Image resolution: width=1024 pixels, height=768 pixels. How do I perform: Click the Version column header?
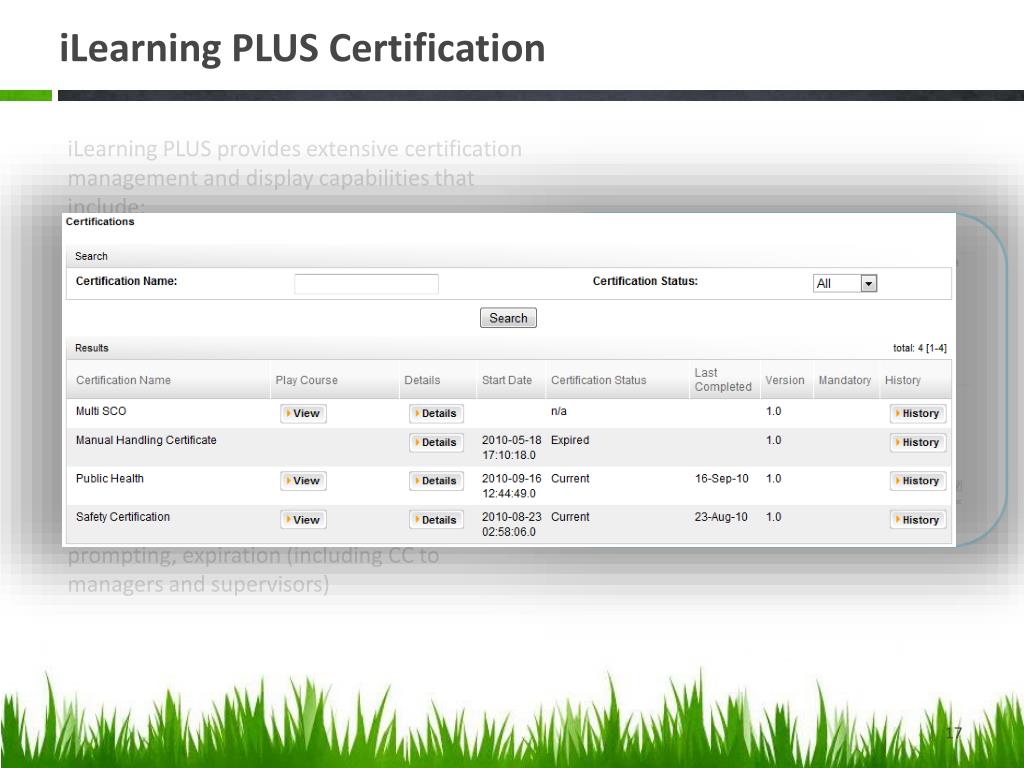click(x=784, y=380)
